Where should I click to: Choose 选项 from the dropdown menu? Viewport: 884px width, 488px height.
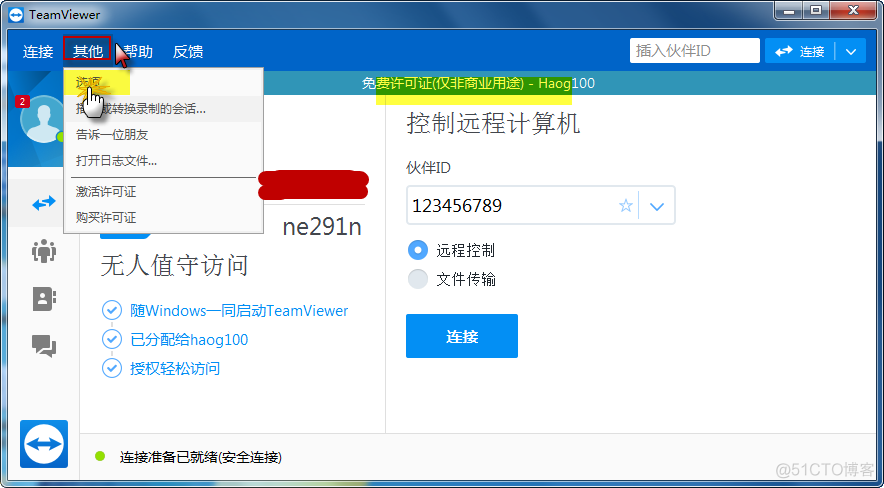click(163, 83)
